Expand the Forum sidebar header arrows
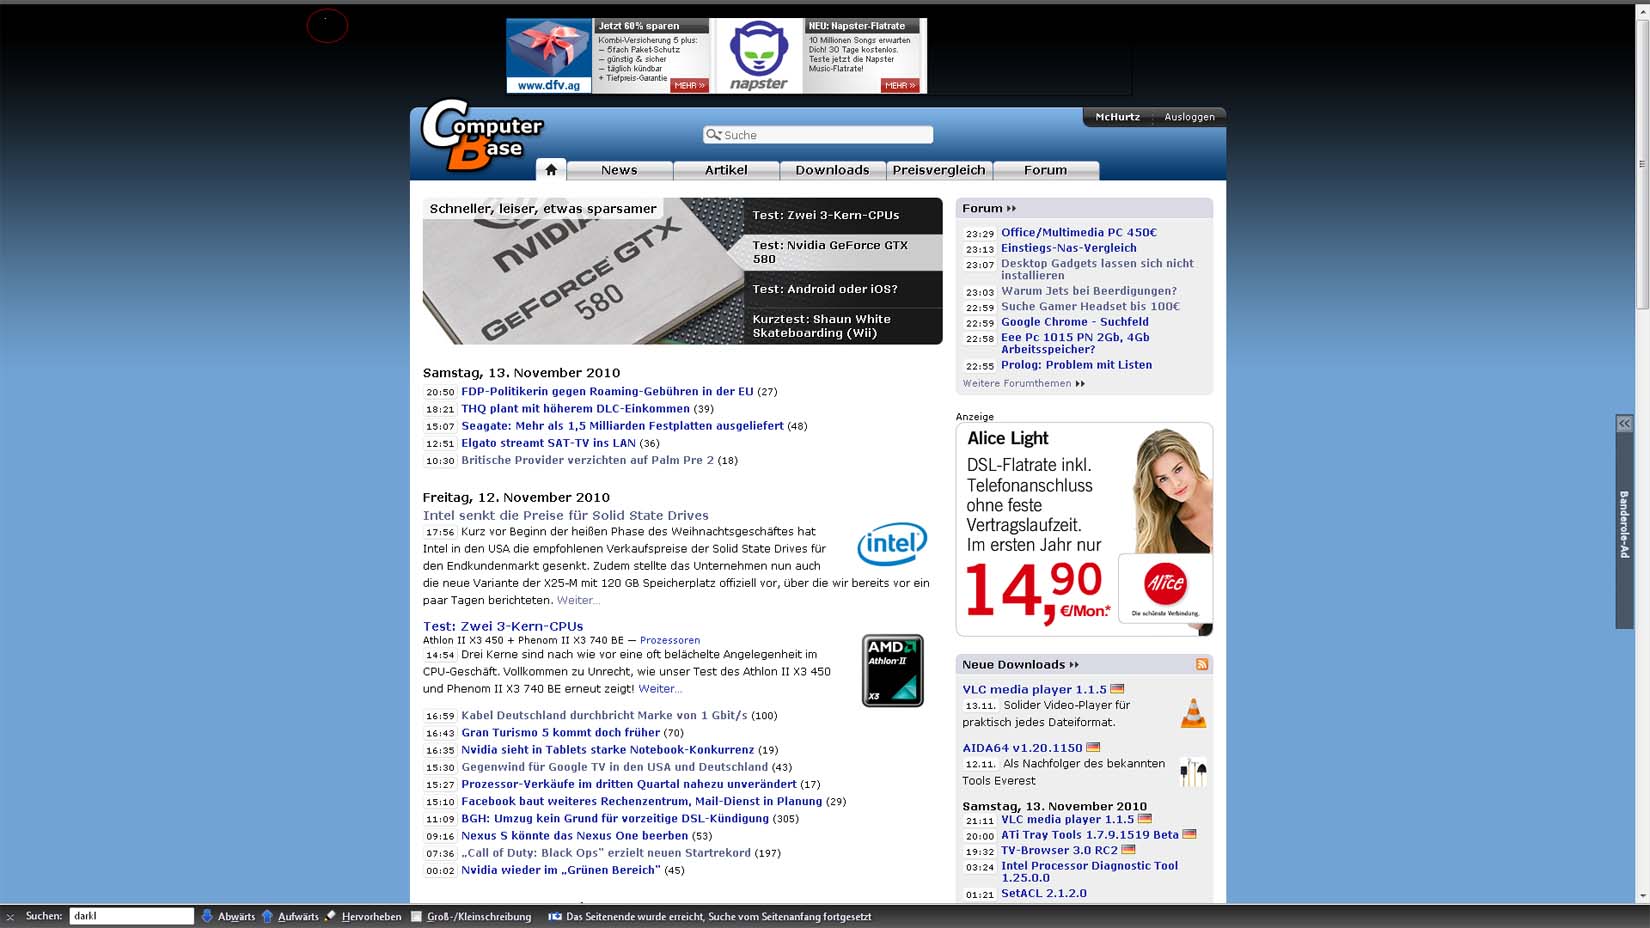This screenshot has width=1650, height=928. [x=1011, y=208]
